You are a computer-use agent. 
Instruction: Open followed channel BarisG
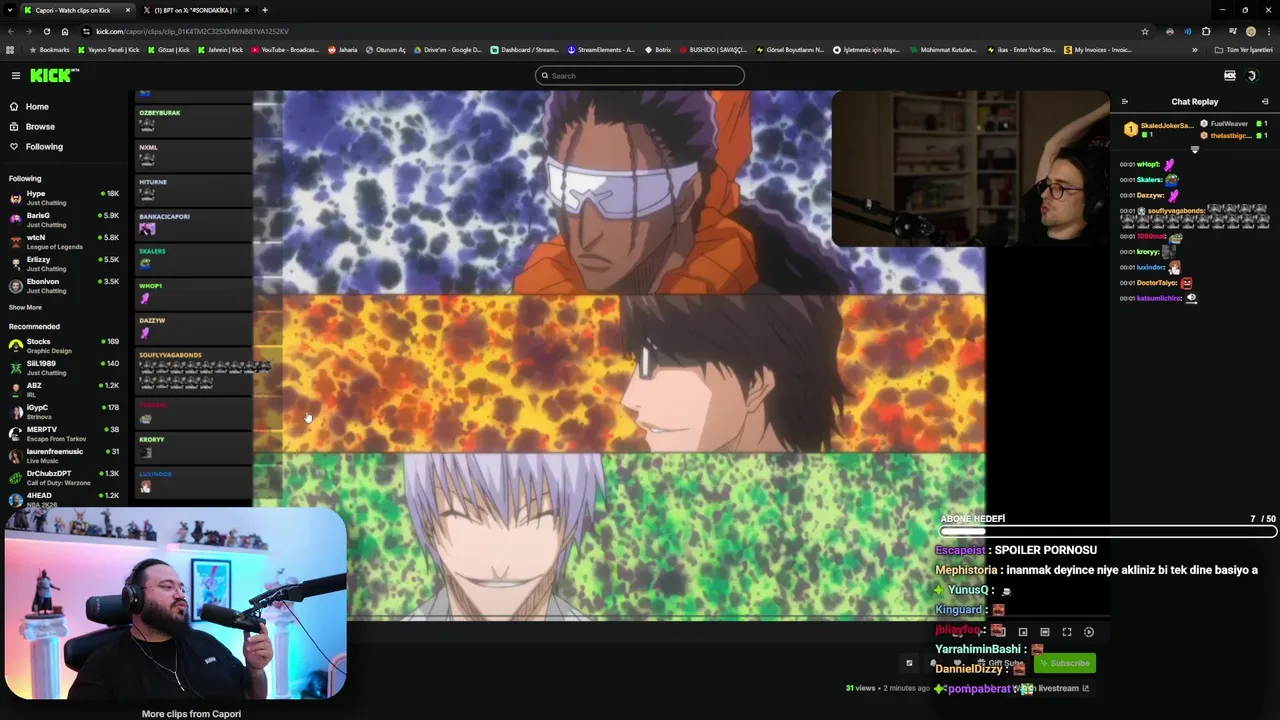(63, 220)
